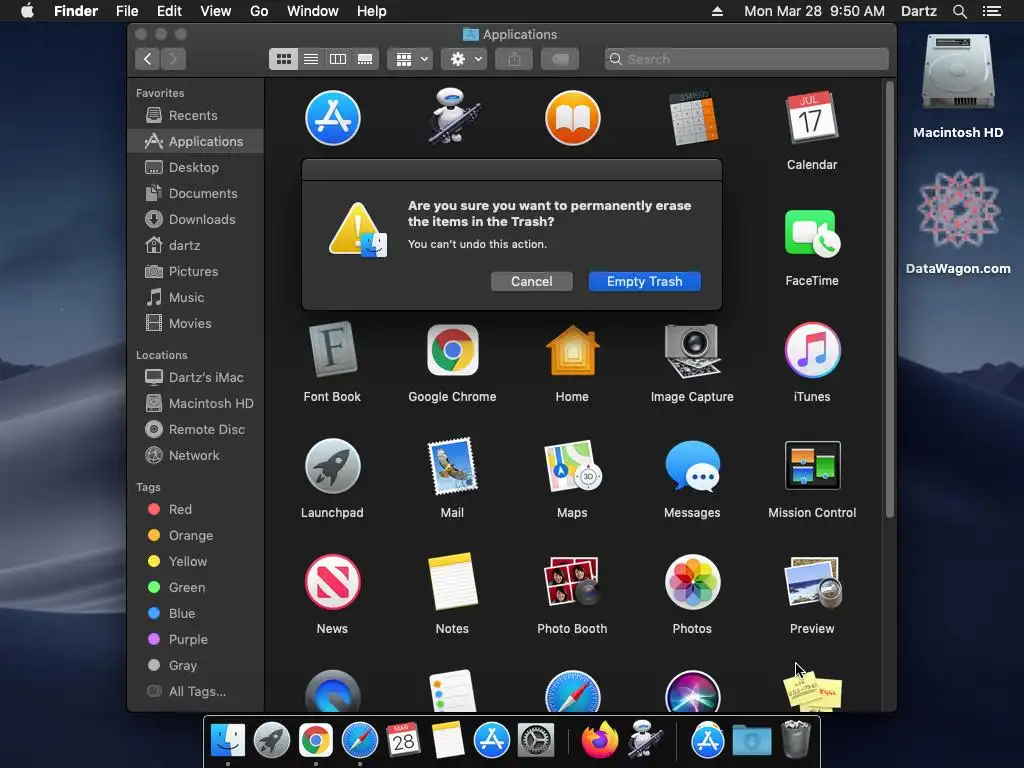Open the Photo Booth application
Image resolution: width=1024 pixels, height=768 pixels.
coord(572,583)
